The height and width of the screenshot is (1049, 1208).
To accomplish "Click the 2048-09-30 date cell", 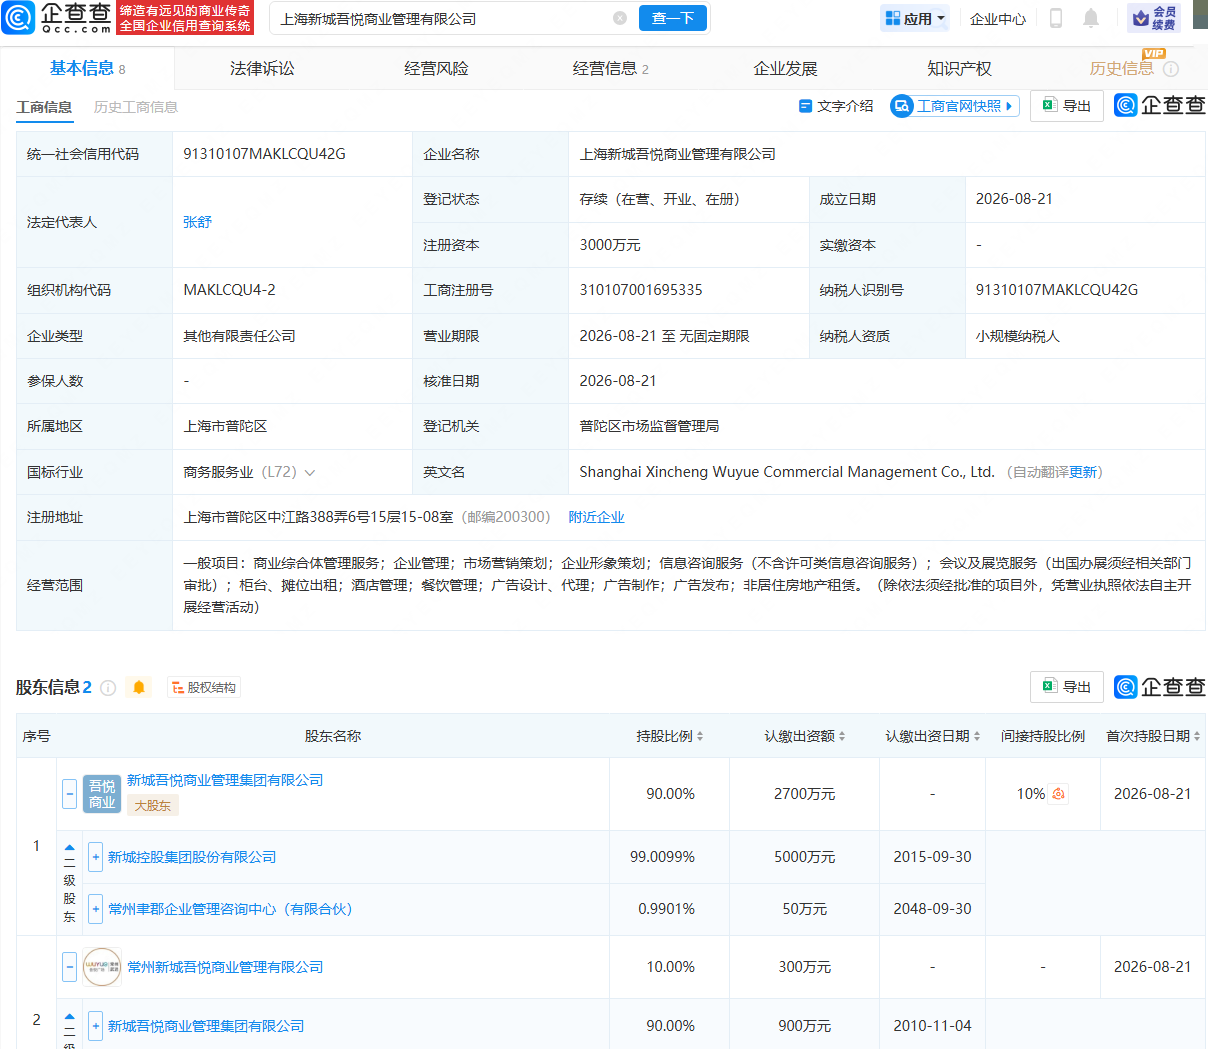I will (x=932, y=909).
